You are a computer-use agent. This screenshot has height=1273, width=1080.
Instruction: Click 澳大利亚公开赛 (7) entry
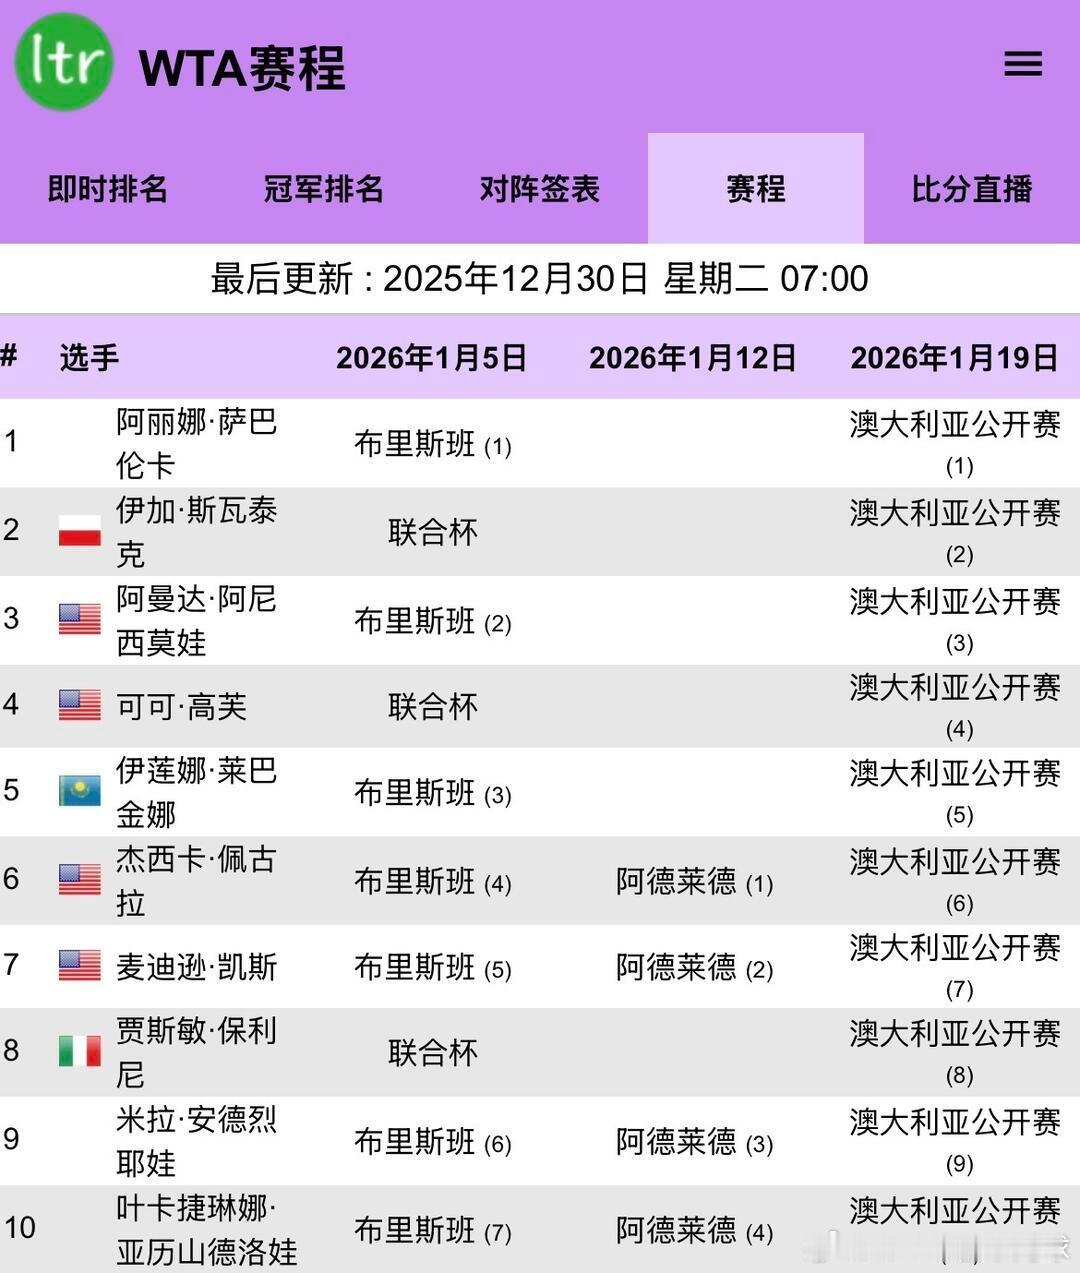pos(956,966)
